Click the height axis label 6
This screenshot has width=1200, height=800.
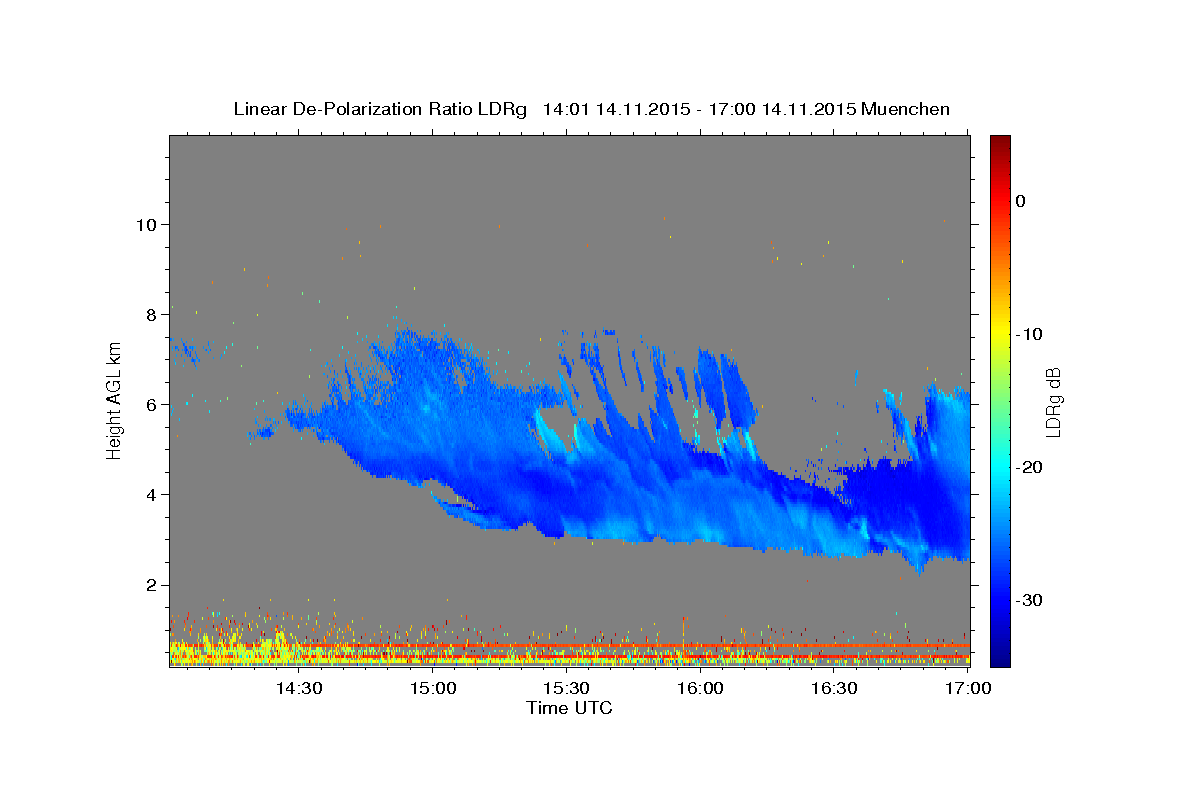coord(152,404)
